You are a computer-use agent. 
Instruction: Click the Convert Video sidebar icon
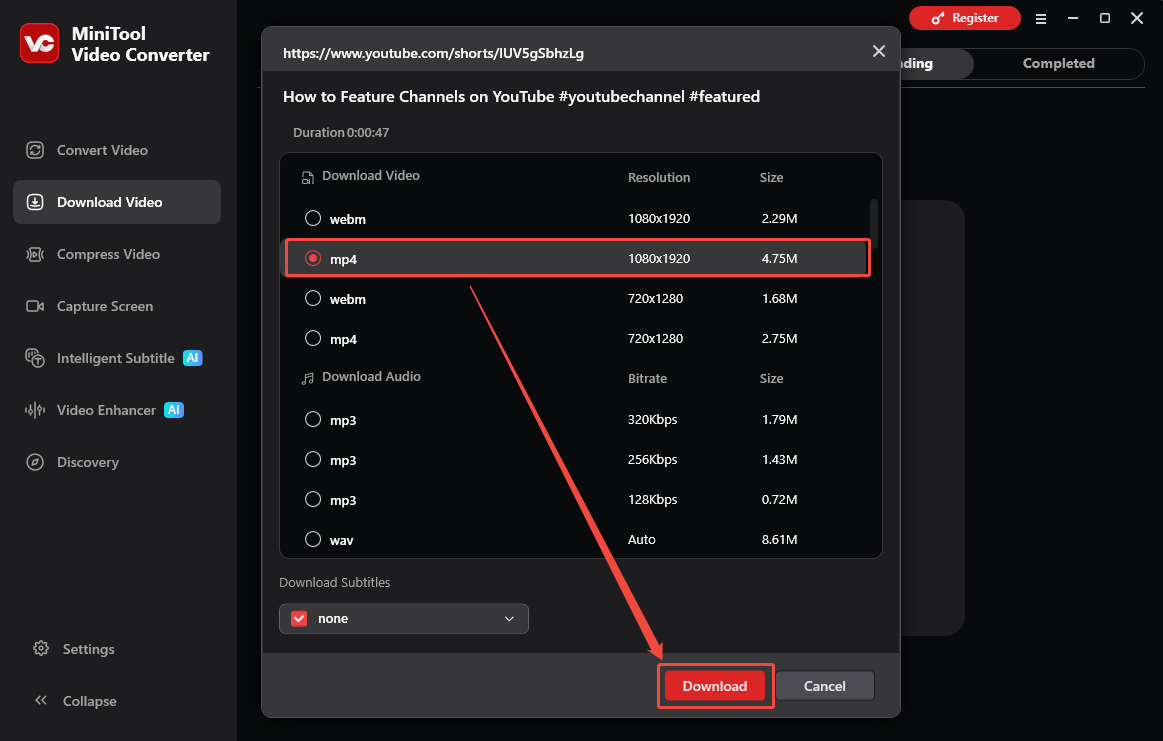point(35,151)
